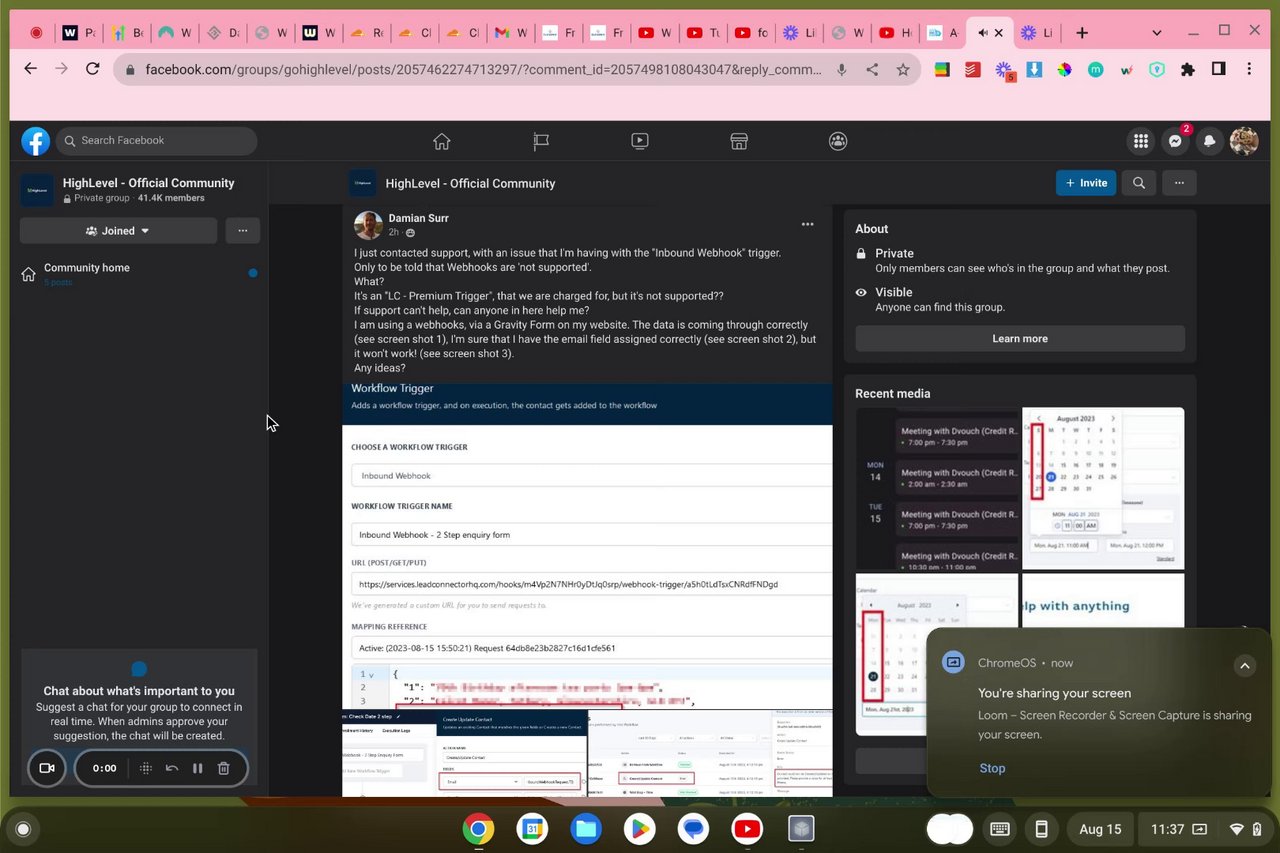The height and width of the screenshot is (853, 1280).
Task: Open Chrome from the shelf
Action: point(478,829)
